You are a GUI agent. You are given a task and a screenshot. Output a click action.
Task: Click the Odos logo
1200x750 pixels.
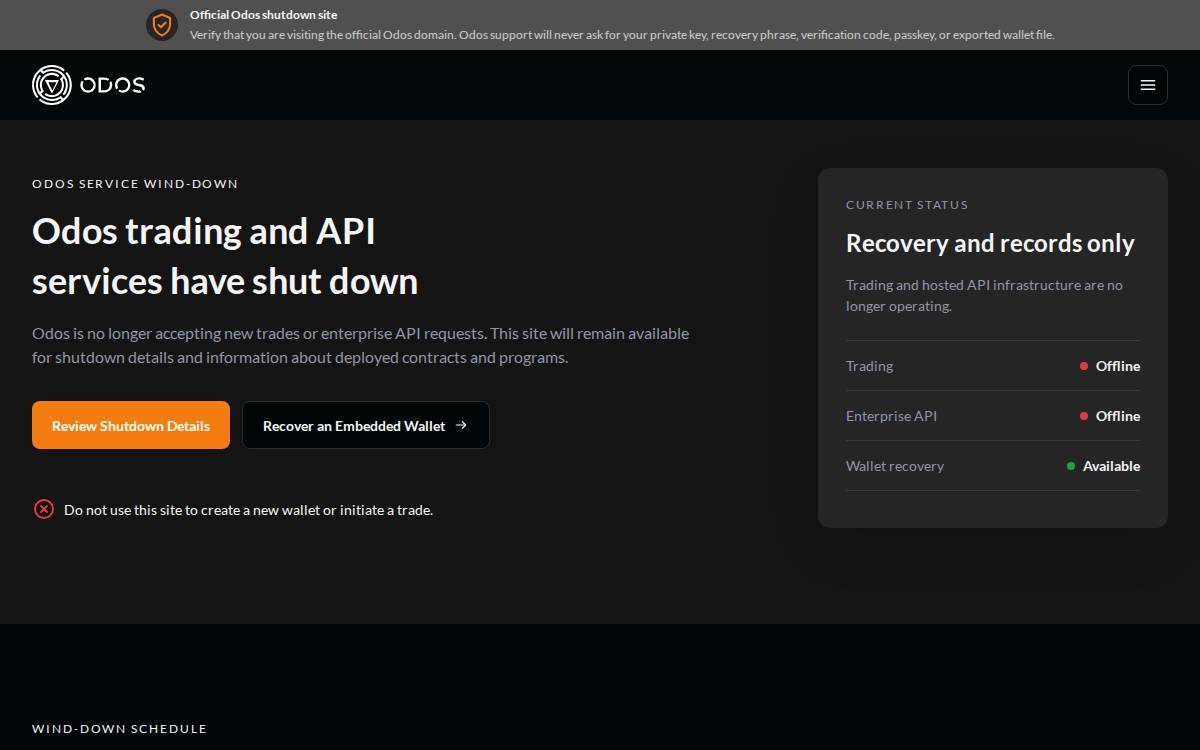88,85
